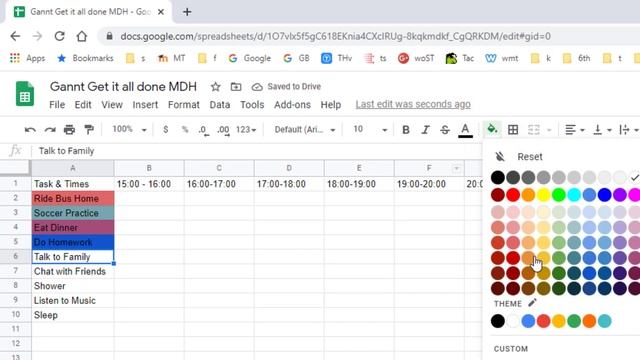Viewport: 640px width, 360px height.
Task: Open the Tools menu
Action: [x=252, y=105]
